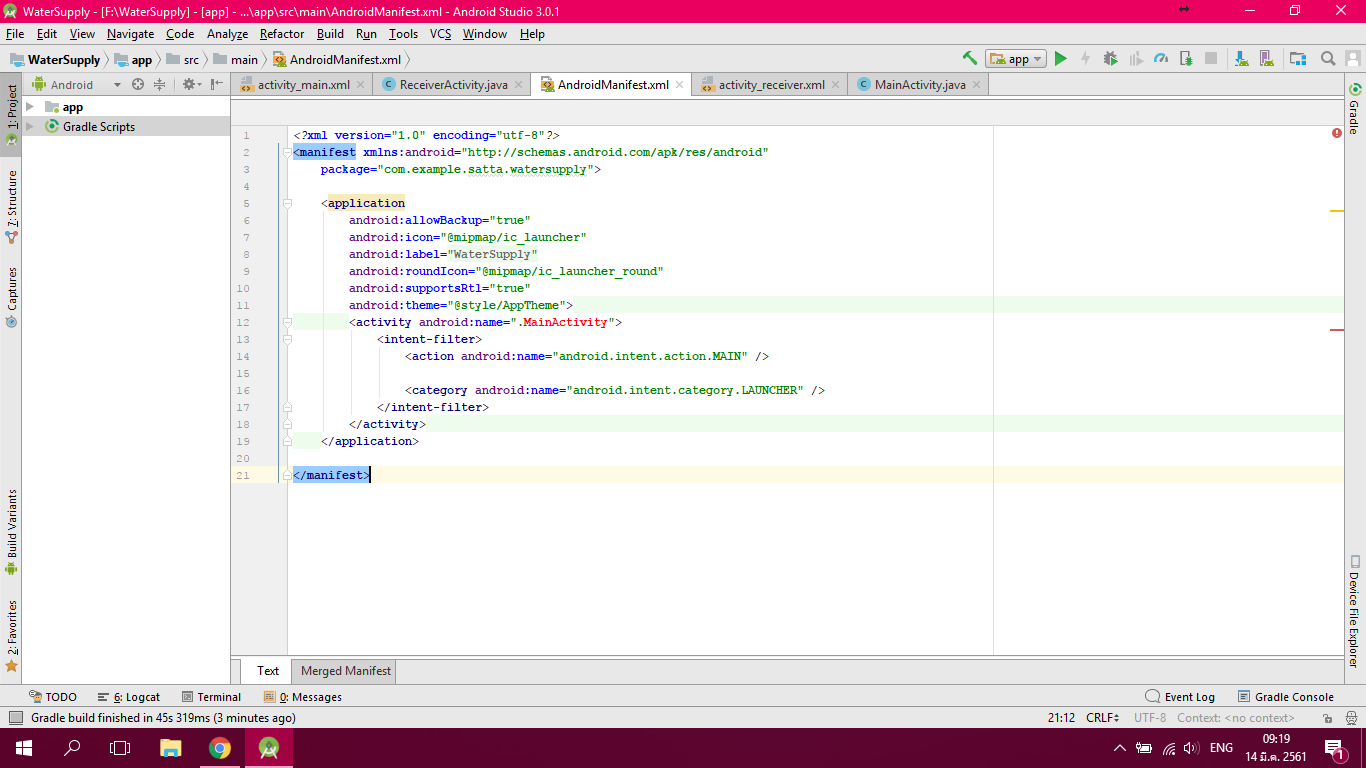1366x768 pixels.
Task: Toggle the Structure side panel
Action: [11, 207]
